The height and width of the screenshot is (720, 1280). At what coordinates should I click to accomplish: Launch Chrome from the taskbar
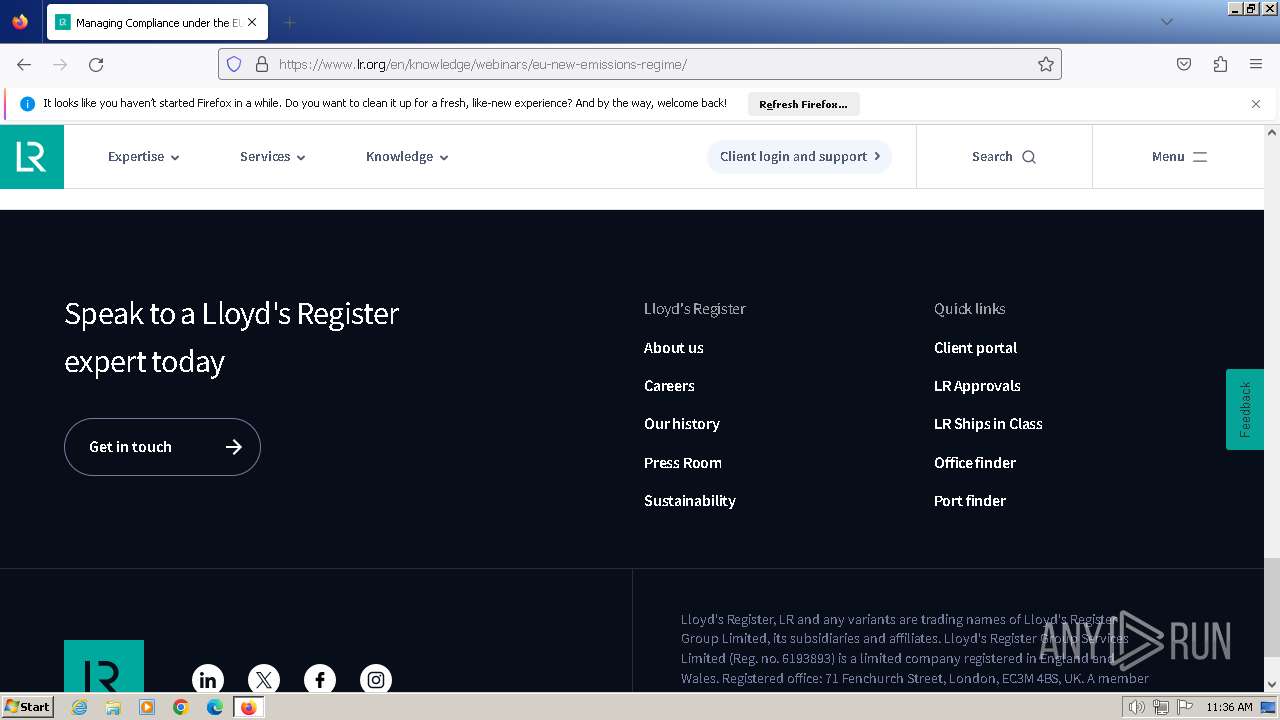181,707
